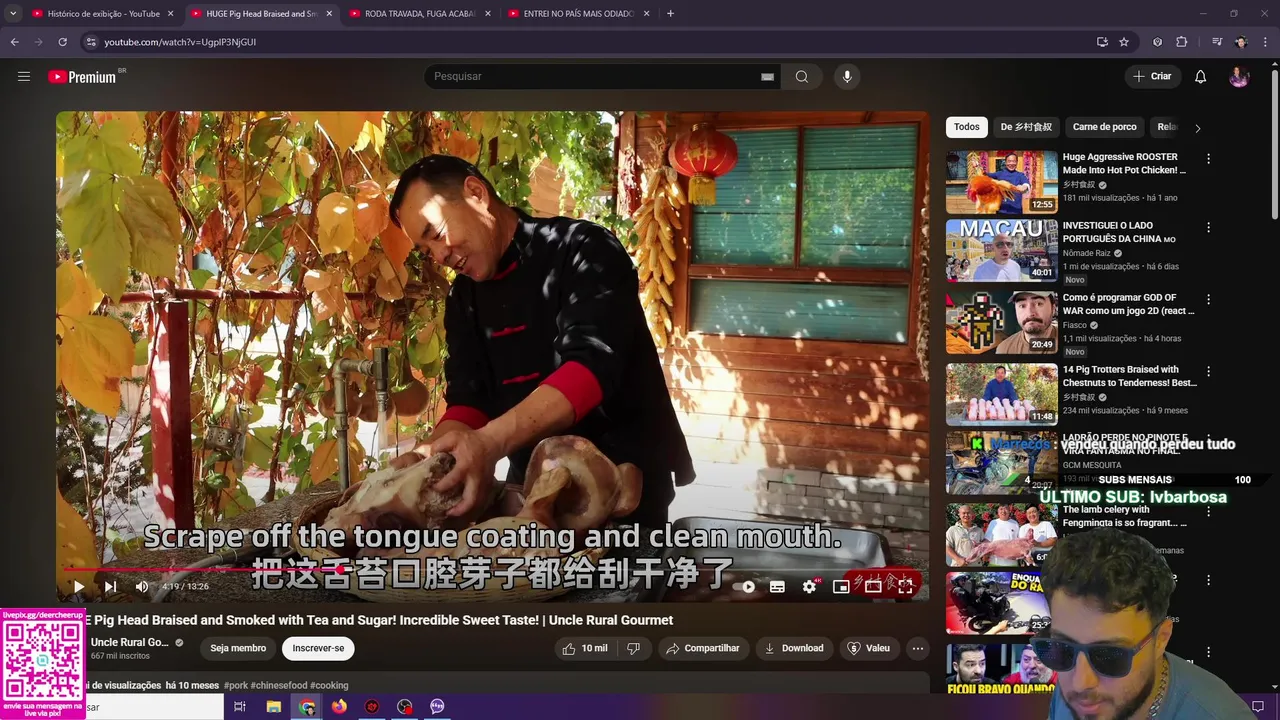
Task: Mute the video volume speaker icon
Action: pyautogui.click(x=141, y=587)
